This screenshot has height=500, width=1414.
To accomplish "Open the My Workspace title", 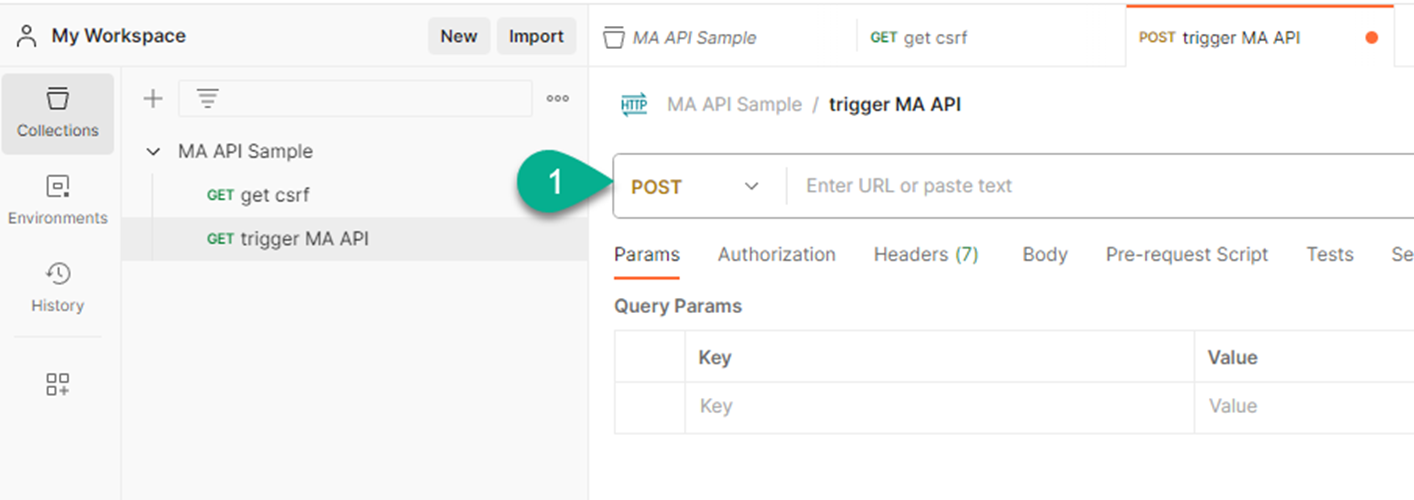I will click(x=119, y=36).
